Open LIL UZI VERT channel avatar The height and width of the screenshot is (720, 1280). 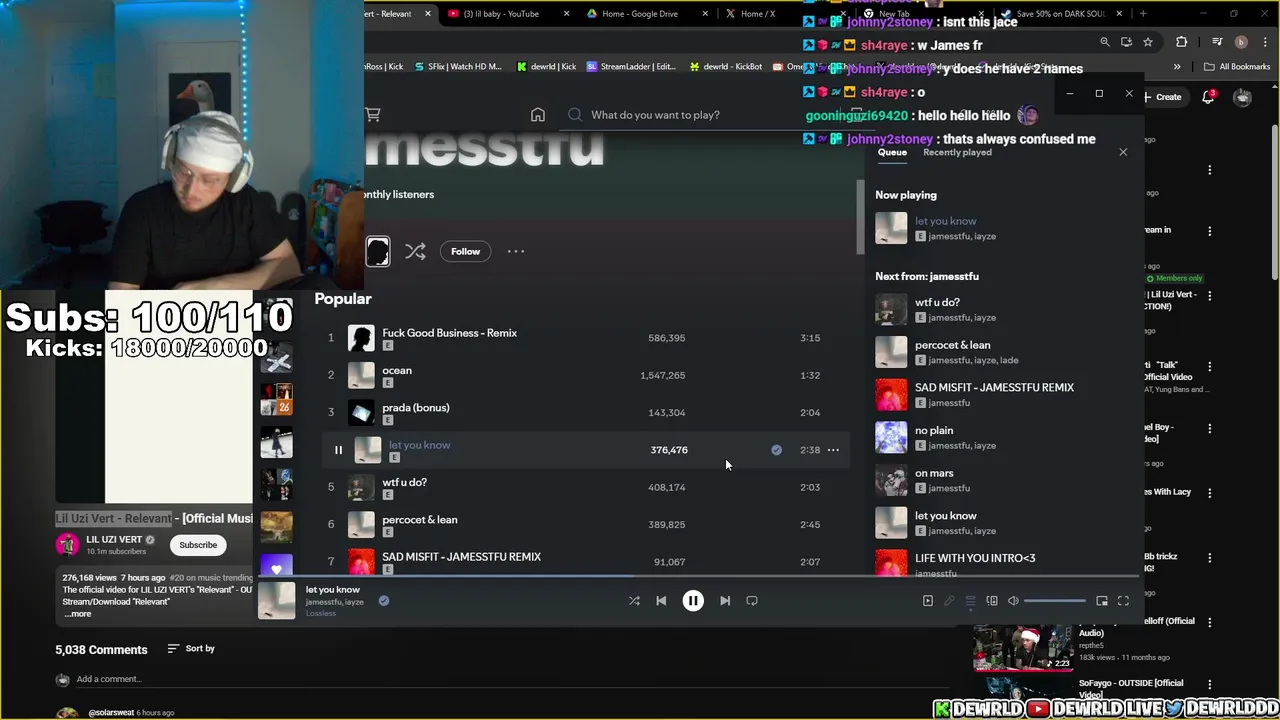click(67, 545)
